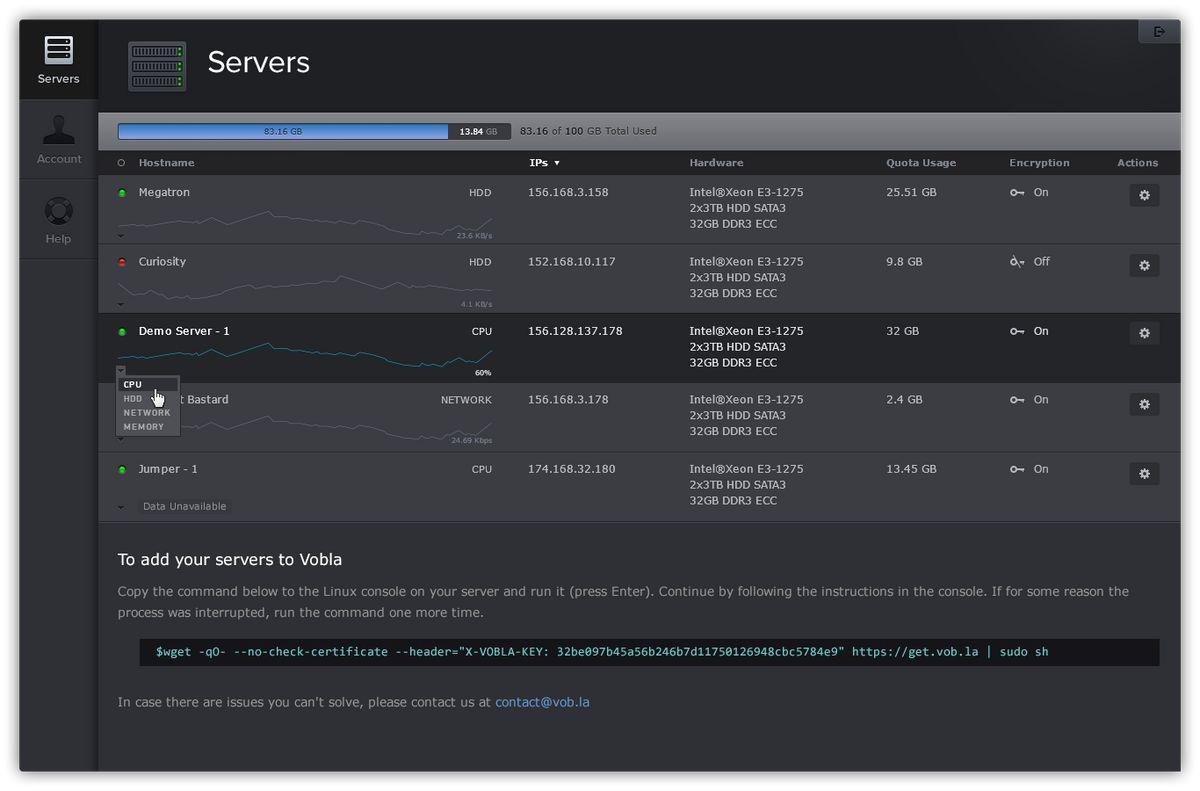Open the Account sidebar section
This screenshot has height=791, width=1200.
tap(59, 140)
